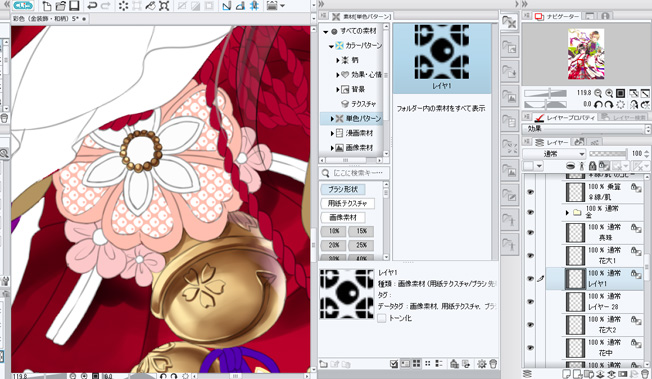This screenshot has width=652, height=379.
Task: Hide the 花大1 layer
Action: [x=530, y=255]
